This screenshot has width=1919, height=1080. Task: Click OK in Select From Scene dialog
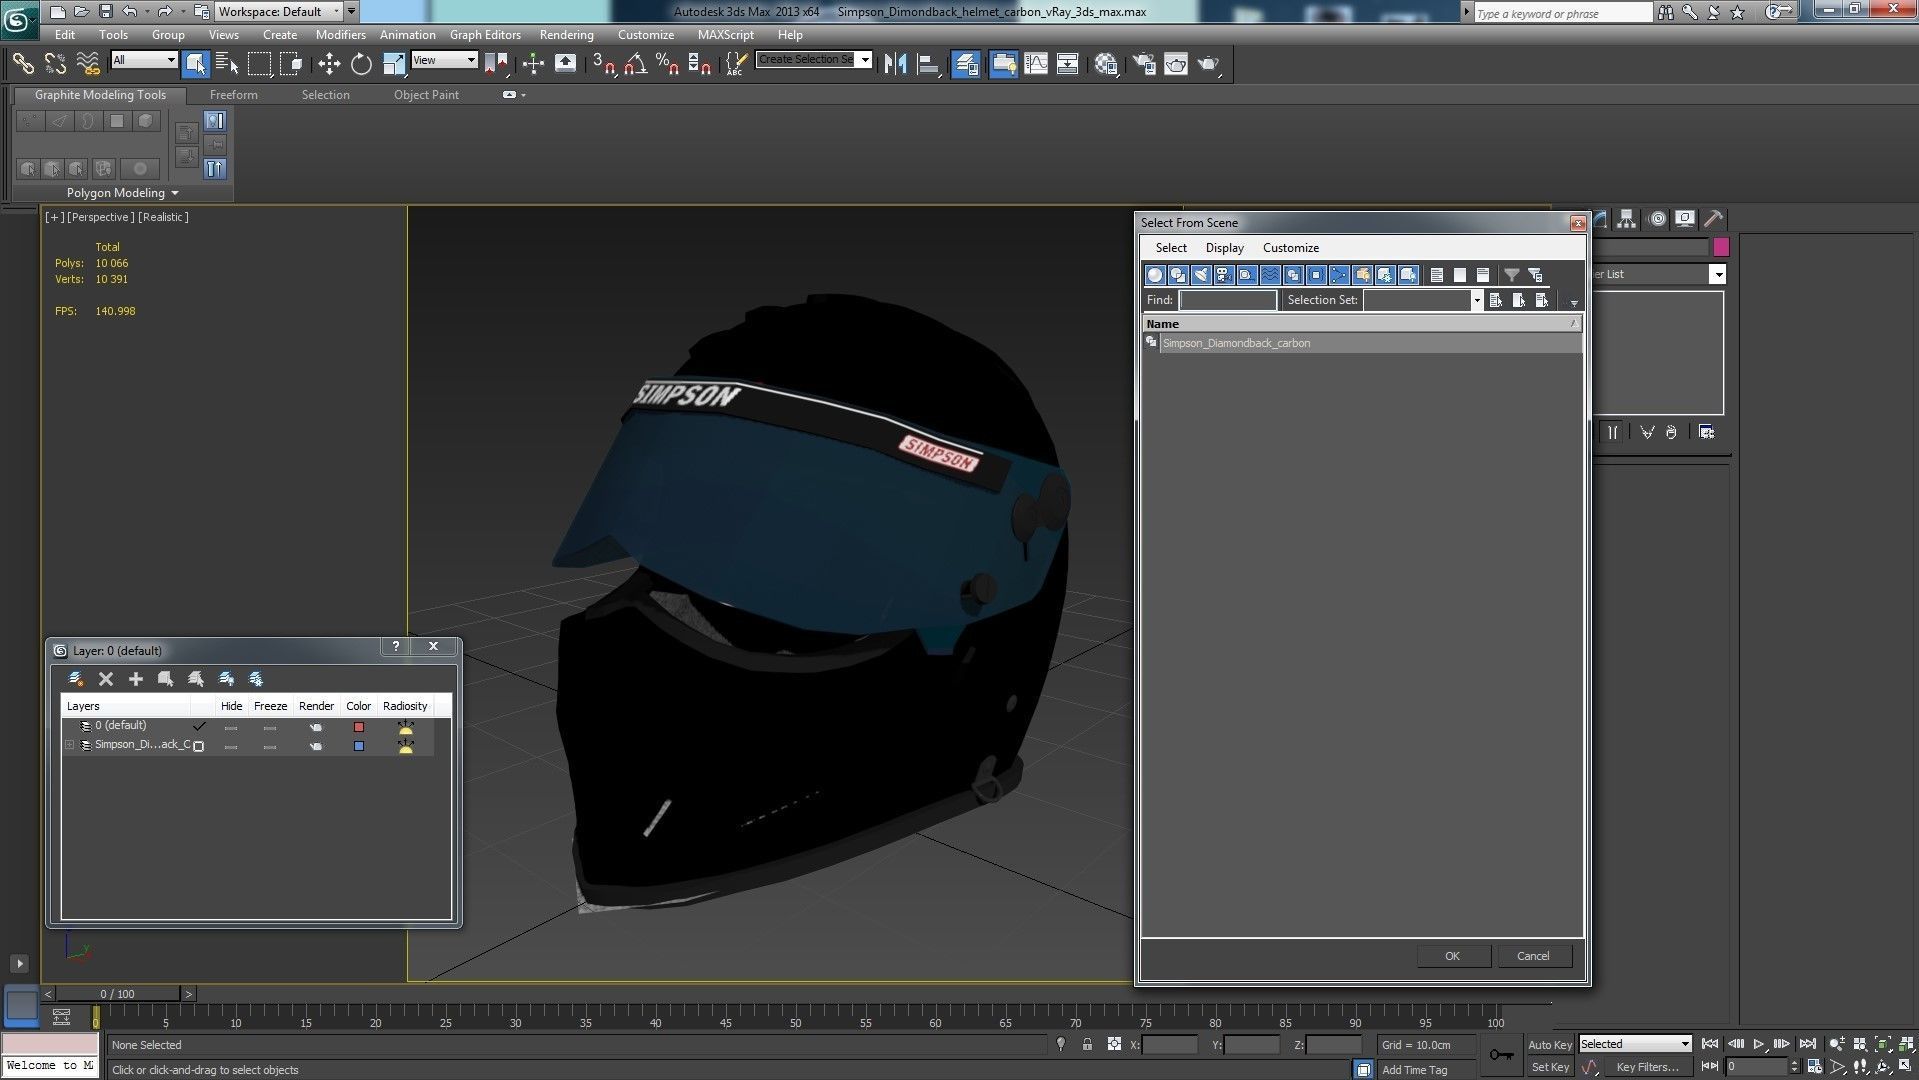[1452, 956]
